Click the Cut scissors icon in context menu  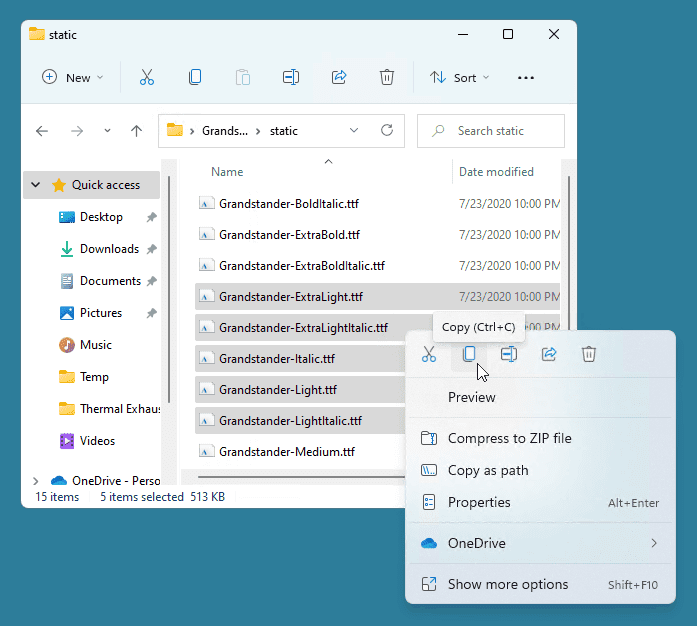pos(429,354)
